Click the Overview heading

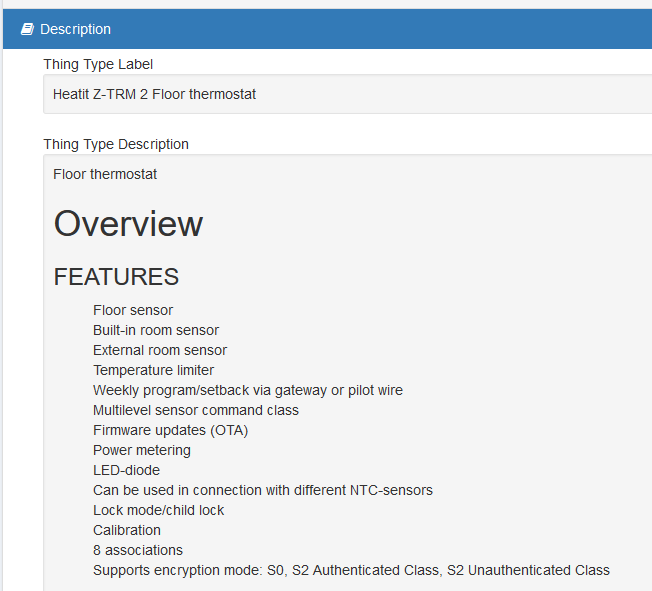pyautogui.click(x=128, y=224)
